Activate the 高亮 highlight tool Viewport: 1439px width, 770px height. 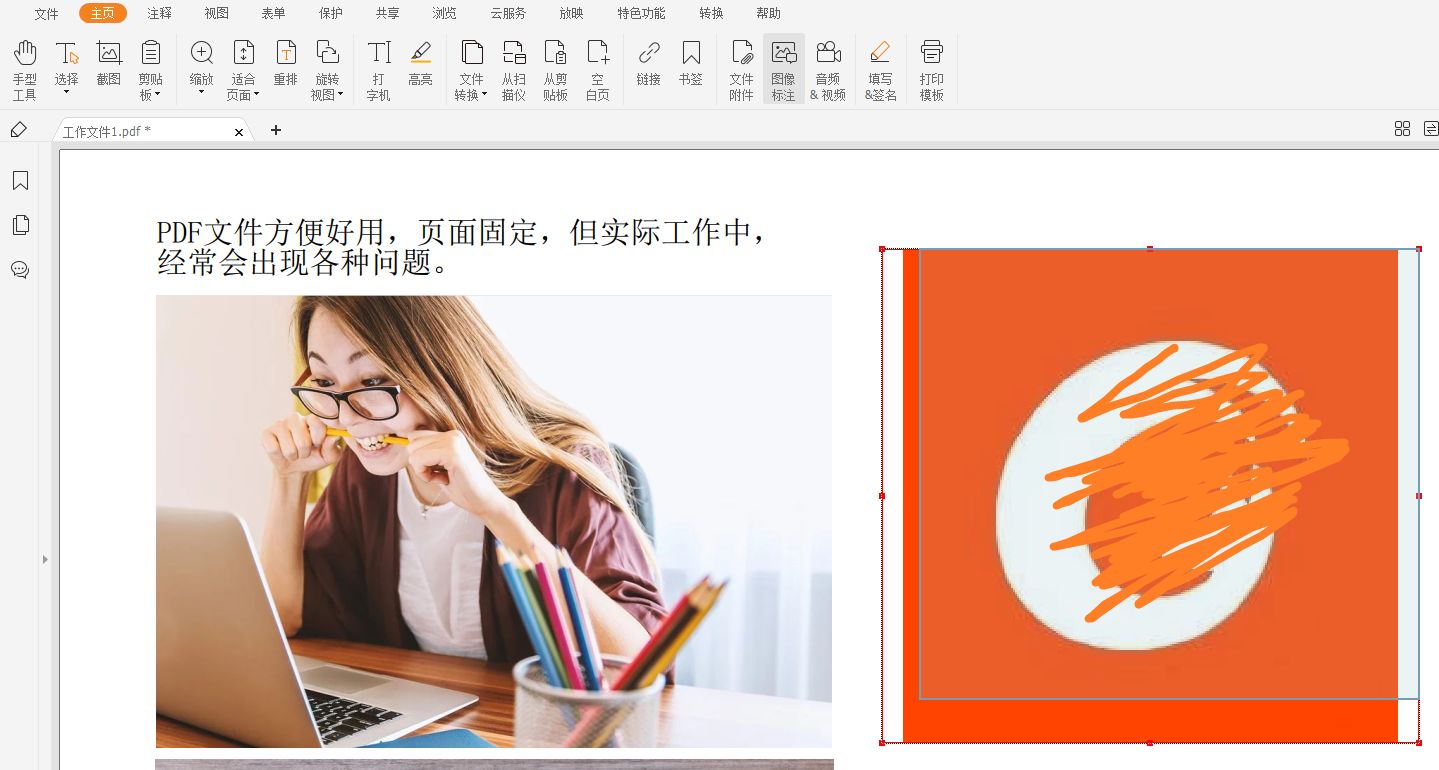(420, 68)
